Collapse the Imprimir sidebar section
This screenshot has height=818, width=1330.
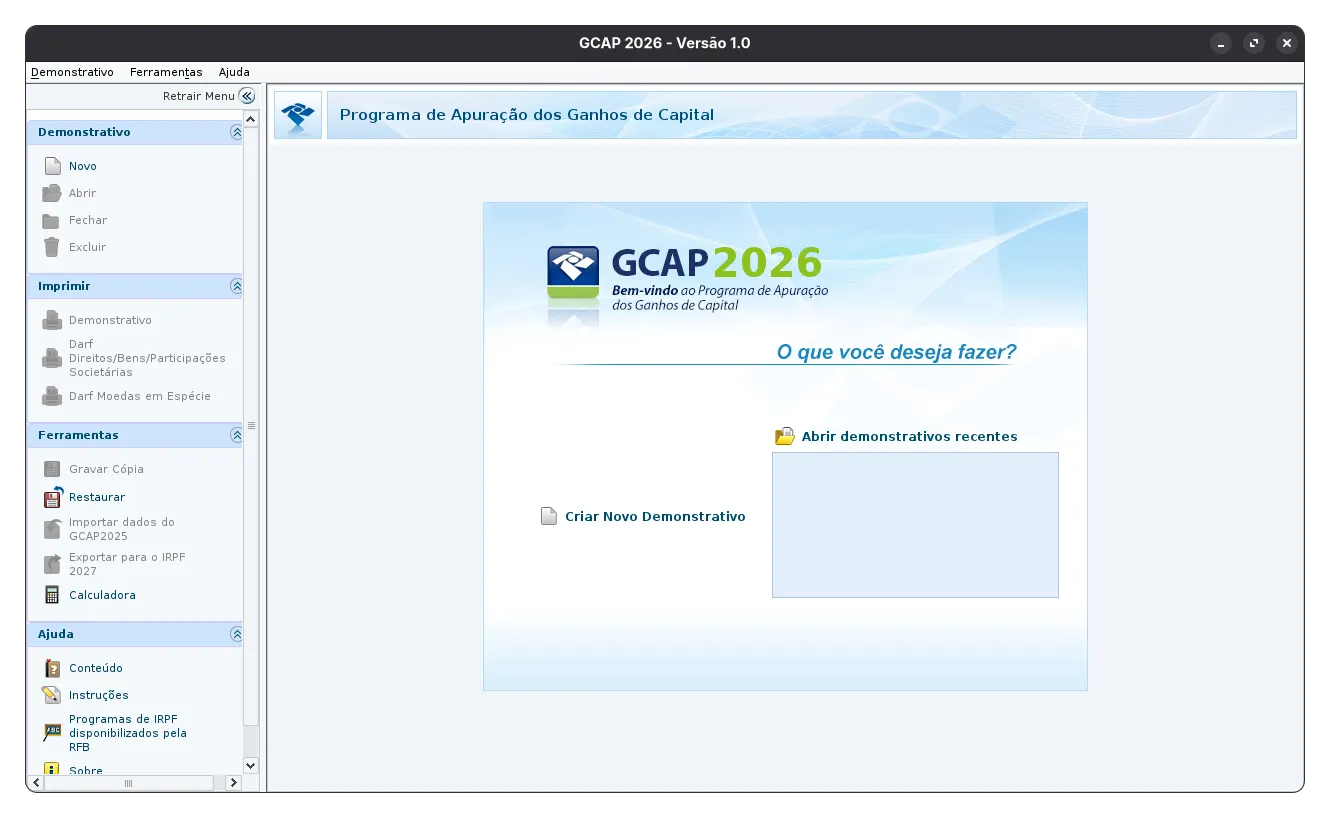pyautogui.click(x=237, y=286)
